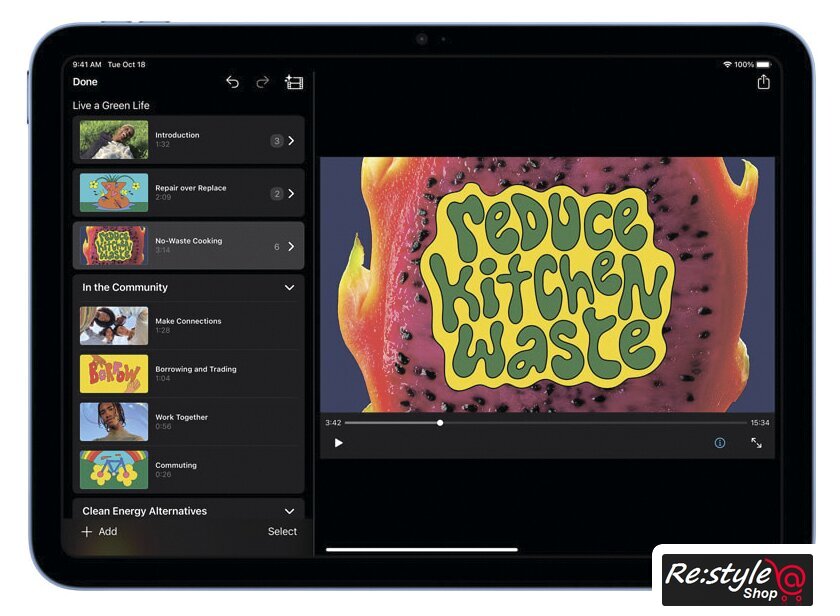Open the add media filmstrip icon
840x616 pixels.
[294, 82]
